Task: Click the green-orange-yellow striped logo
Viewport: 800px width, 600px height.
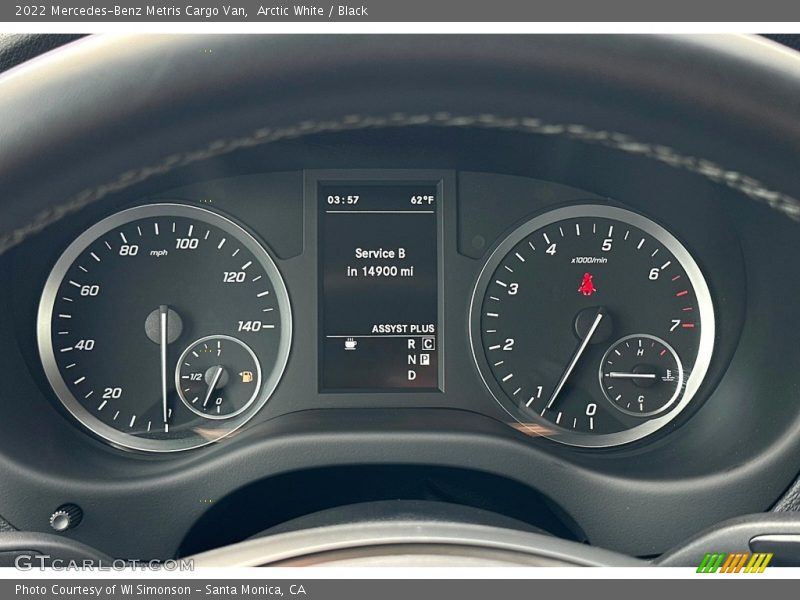Action: pos(735,563)
